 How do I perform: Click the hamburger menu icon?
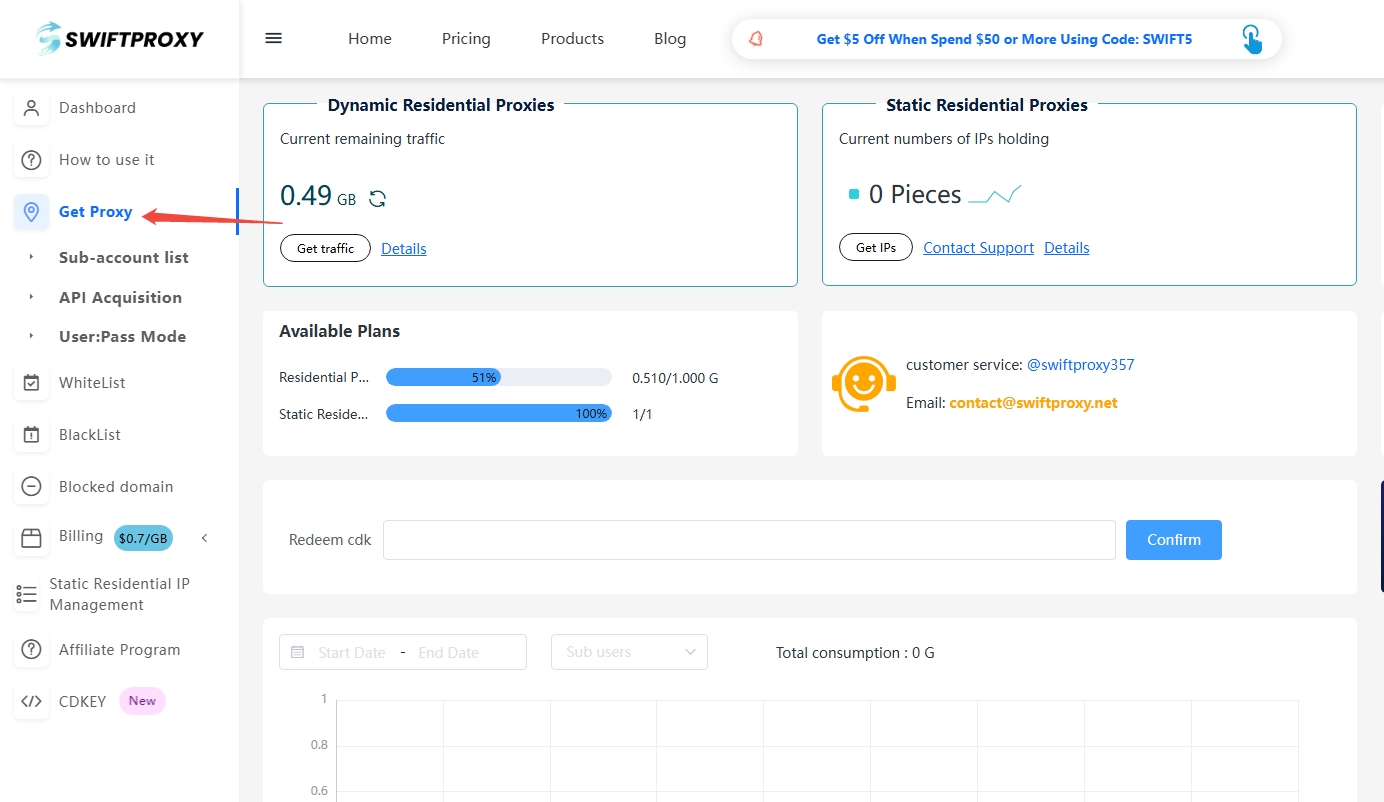point(273,38)
